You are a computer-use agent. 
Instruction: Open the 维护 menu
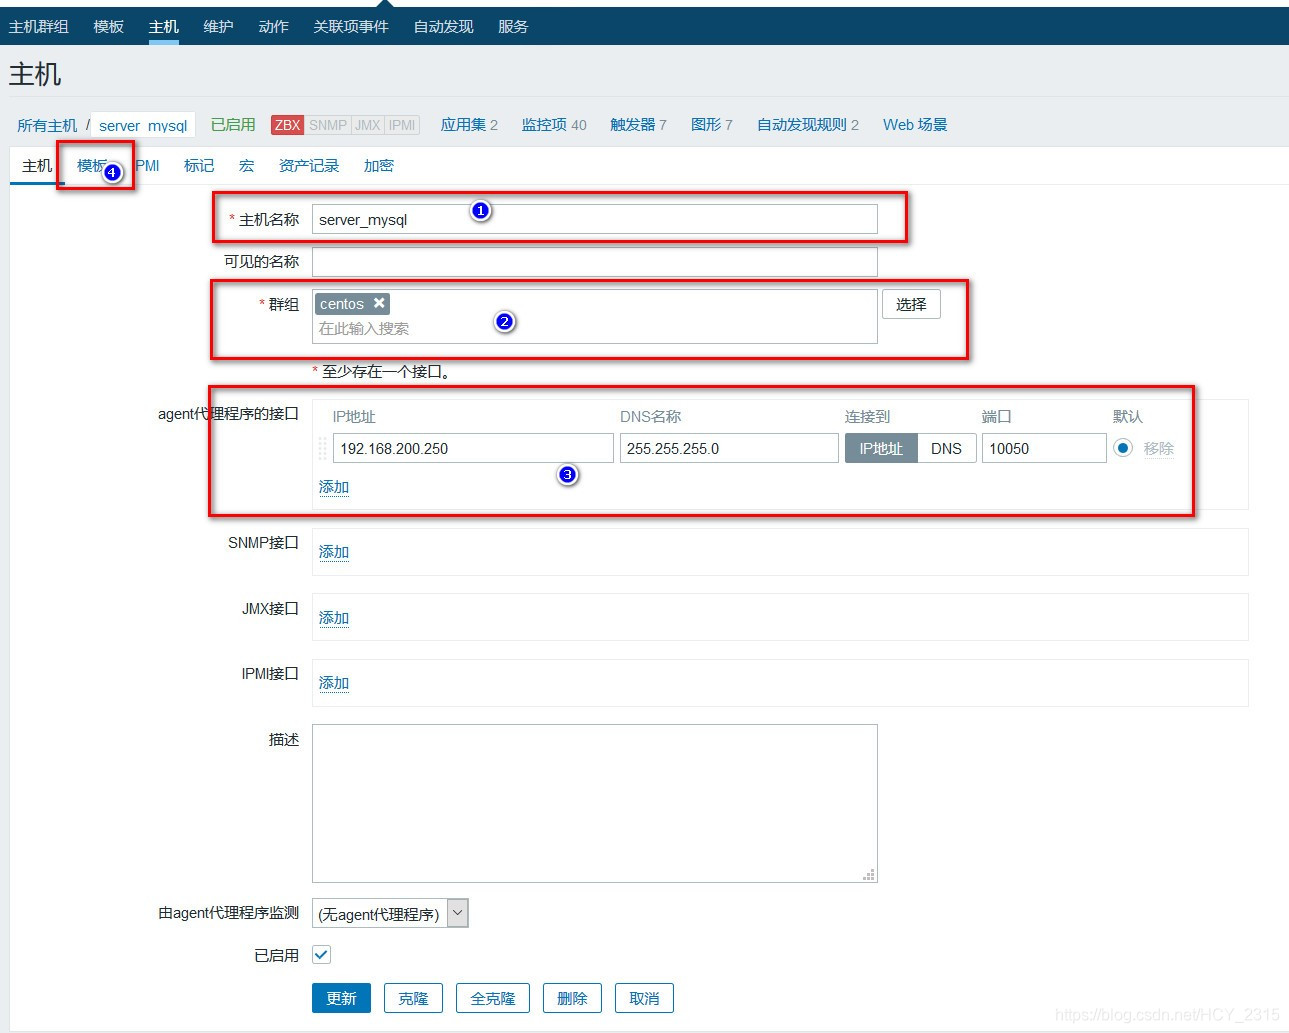(218, 26)
